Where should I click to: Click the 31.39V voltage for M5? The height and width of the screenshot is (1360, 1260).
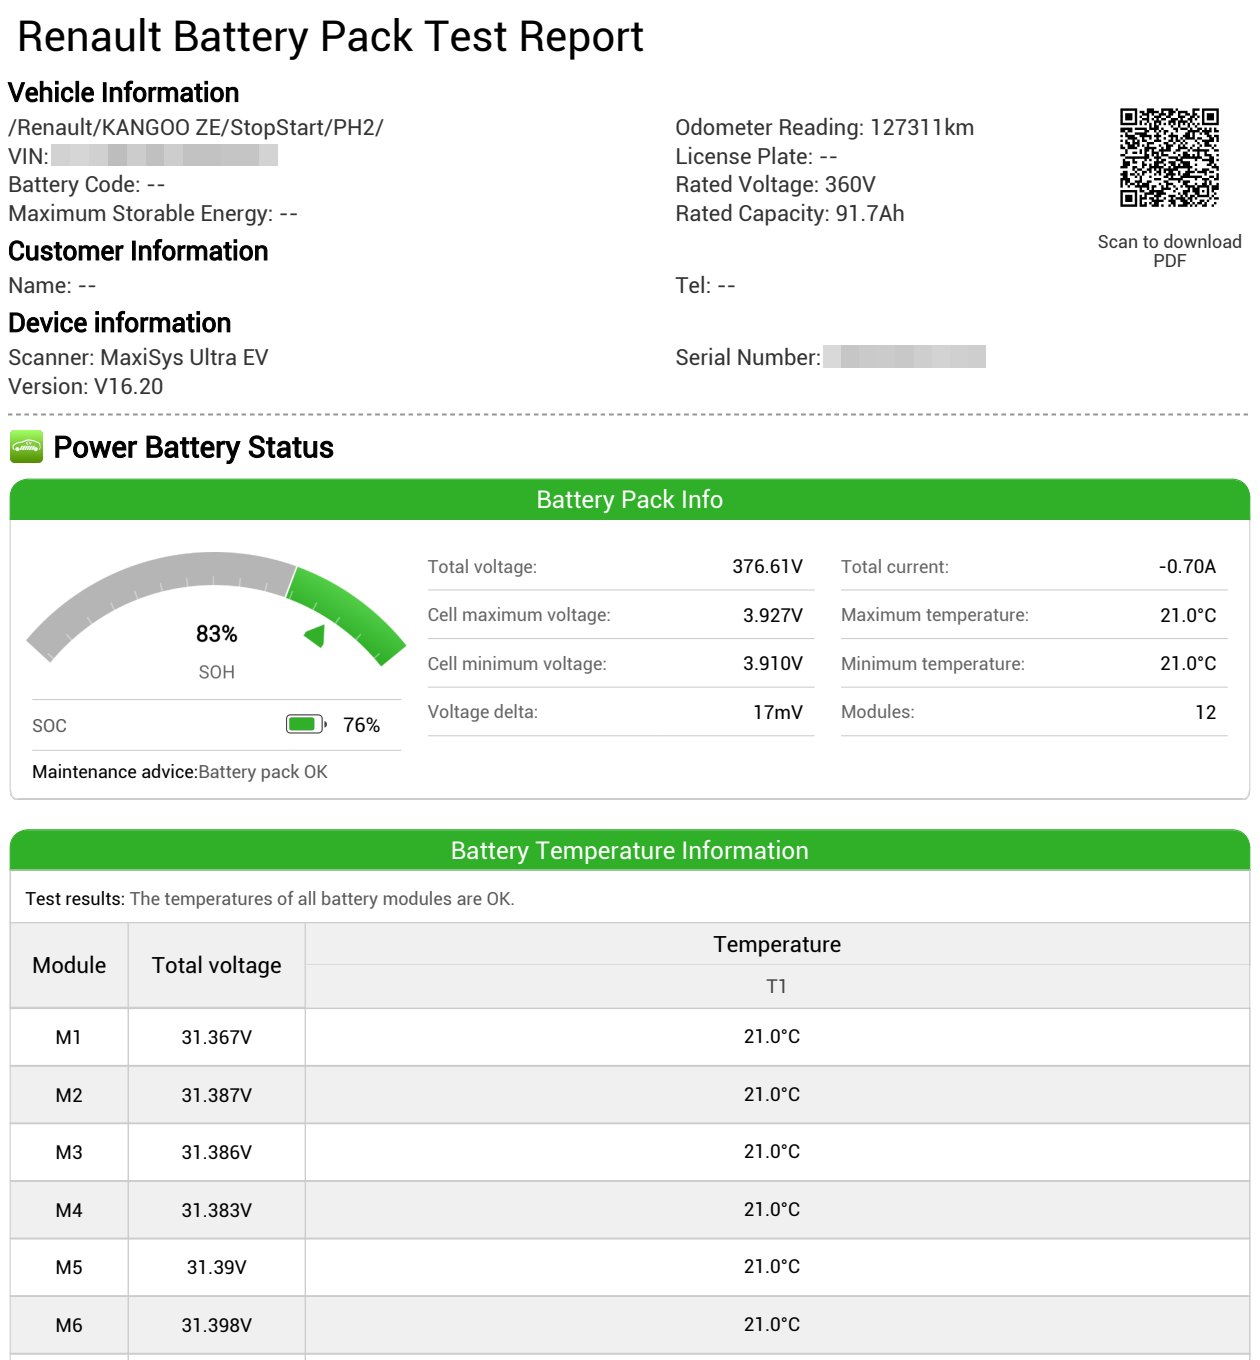coord(217,1267)
